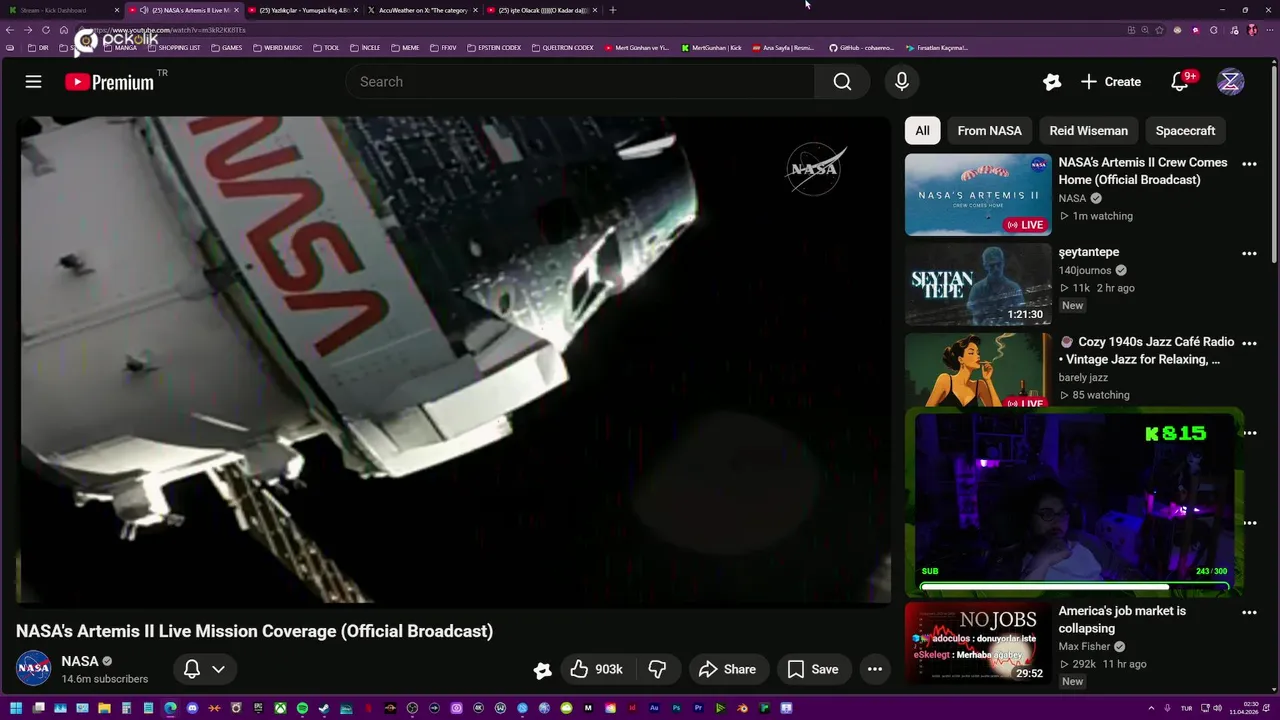Switch to the Yazlıkçılar browser tab
1280x720 pixels.
pos(304,10)
